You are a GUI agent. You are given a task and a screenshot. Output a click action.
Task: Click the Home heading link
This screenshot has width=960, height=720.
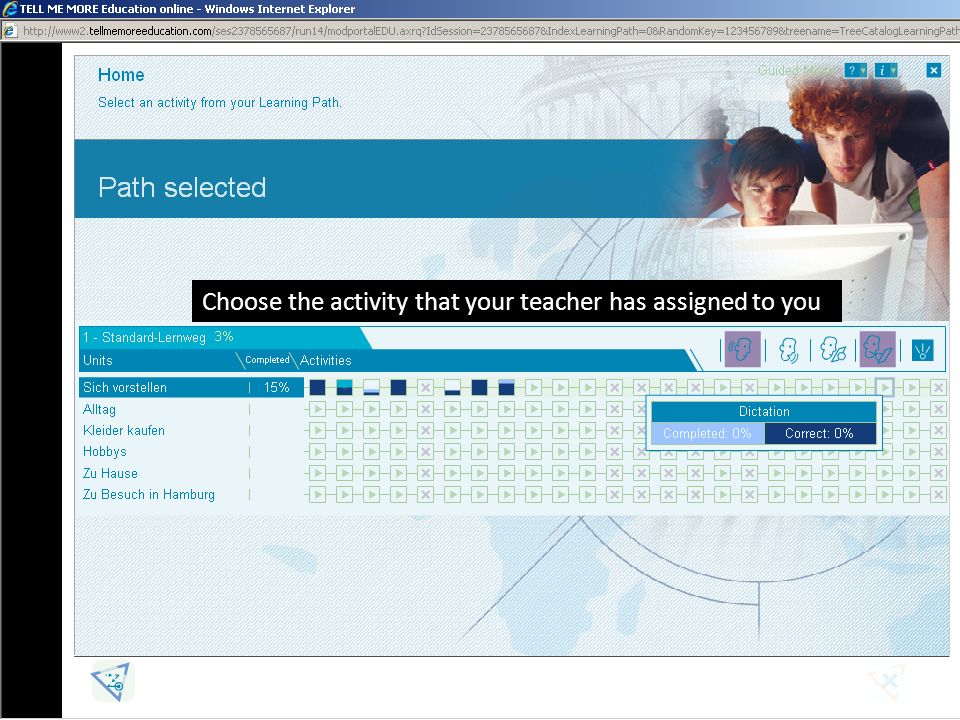(121, 75)
